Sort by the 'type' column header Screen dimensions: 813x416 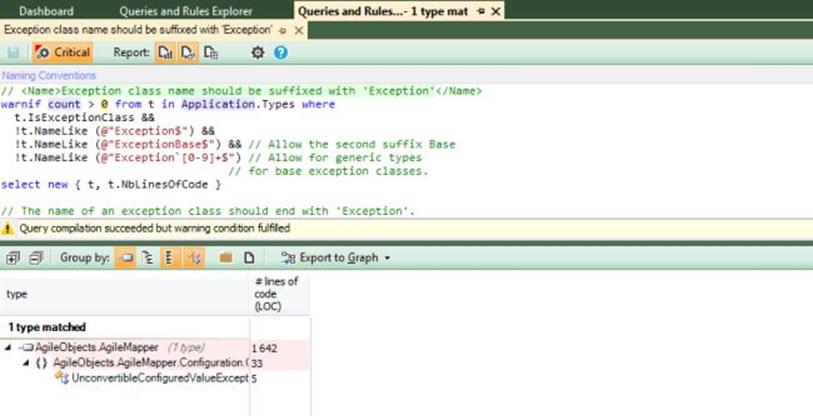click(x=124, y=294)
